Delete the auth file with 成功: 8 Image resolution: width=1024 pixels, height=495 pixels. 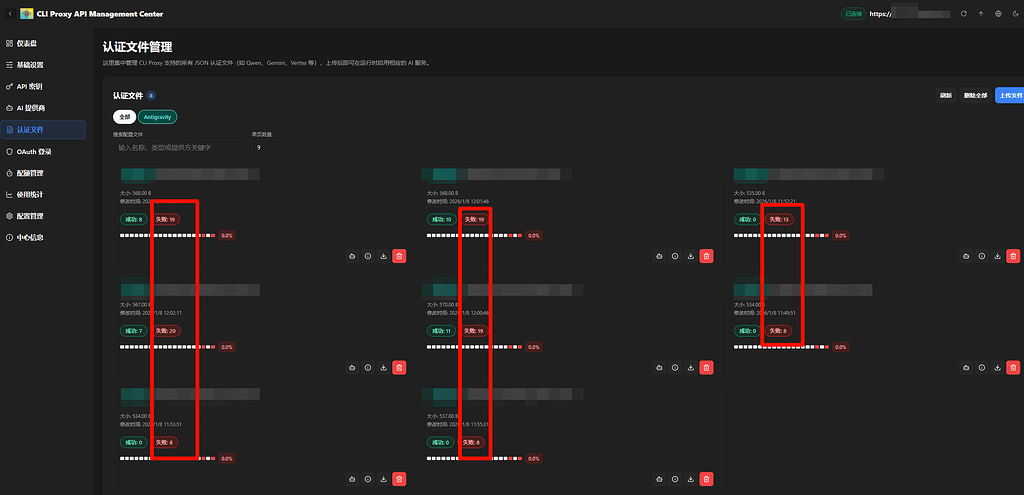pos(399,257)
